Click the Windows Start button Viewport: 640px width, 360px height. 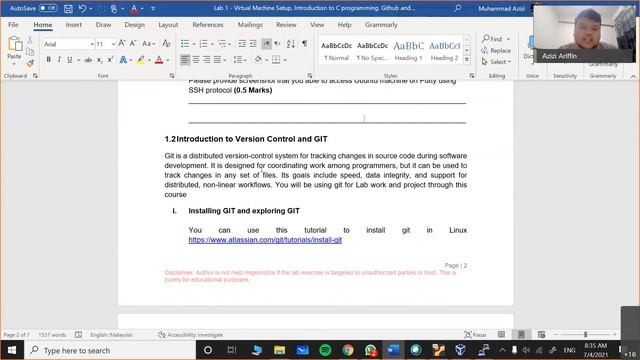(x=12, y=350)
